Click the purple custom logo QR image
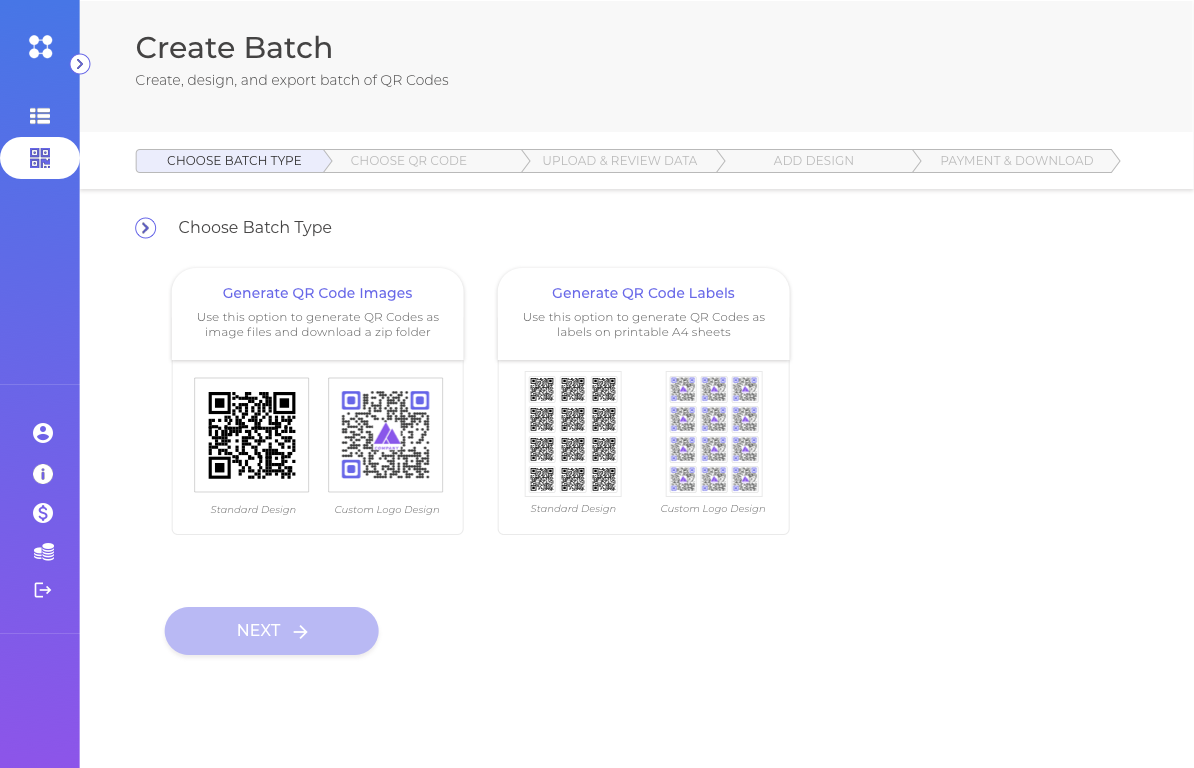Image resolution: width=1194 pixels, height=768 pixels. pyautogui.click(x=385, y=435)
